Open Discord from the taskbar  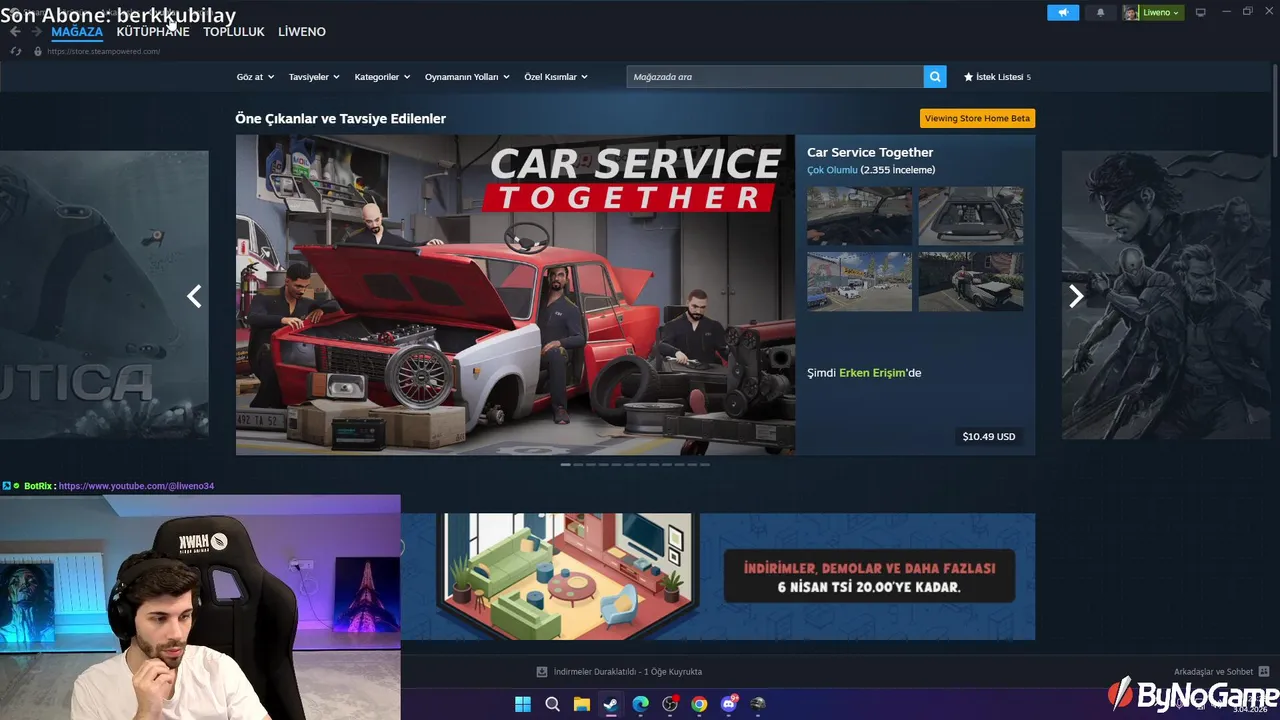(729, 704)
